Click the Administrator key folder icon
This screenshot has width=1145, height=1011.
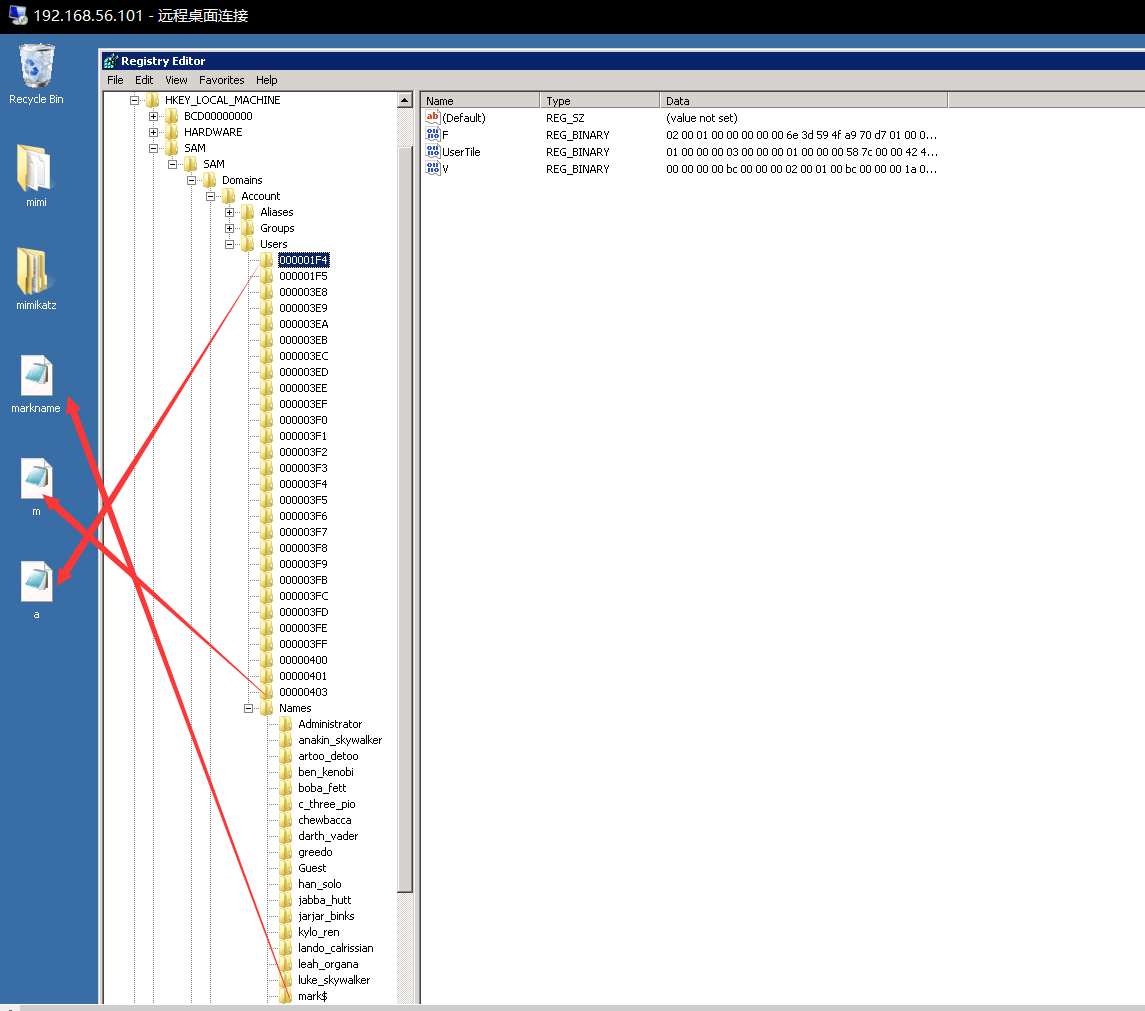coord(286,725)
